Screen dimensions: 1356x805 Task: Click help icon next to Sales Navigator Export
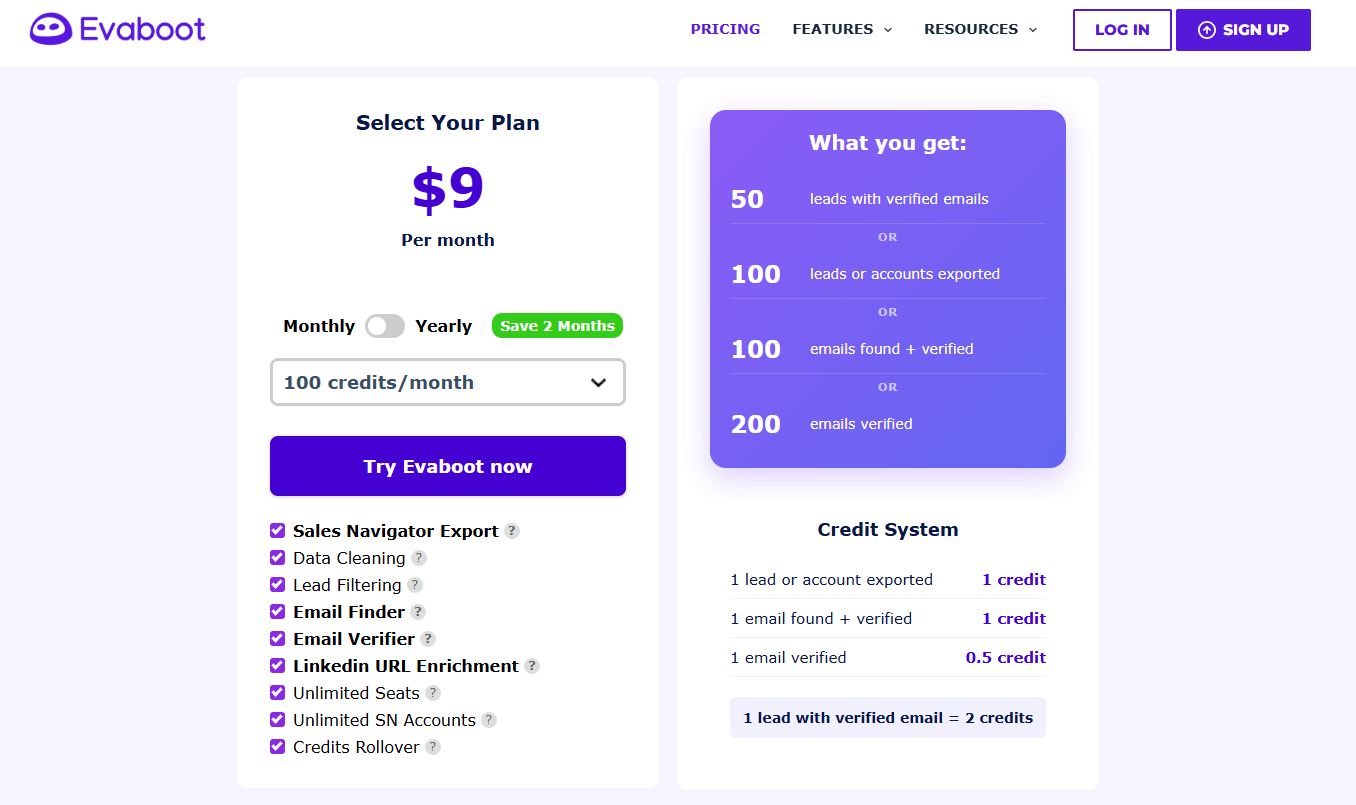click(x=512, y=531)
